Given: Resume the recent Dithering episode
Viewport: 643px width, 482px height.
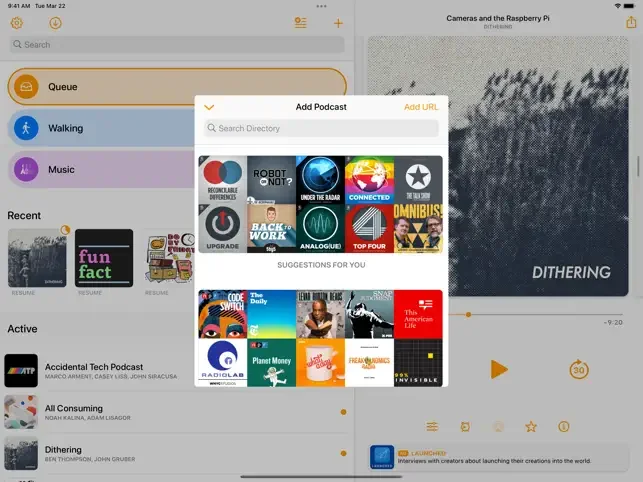Looking at the screenshot, I should [37, 258].
